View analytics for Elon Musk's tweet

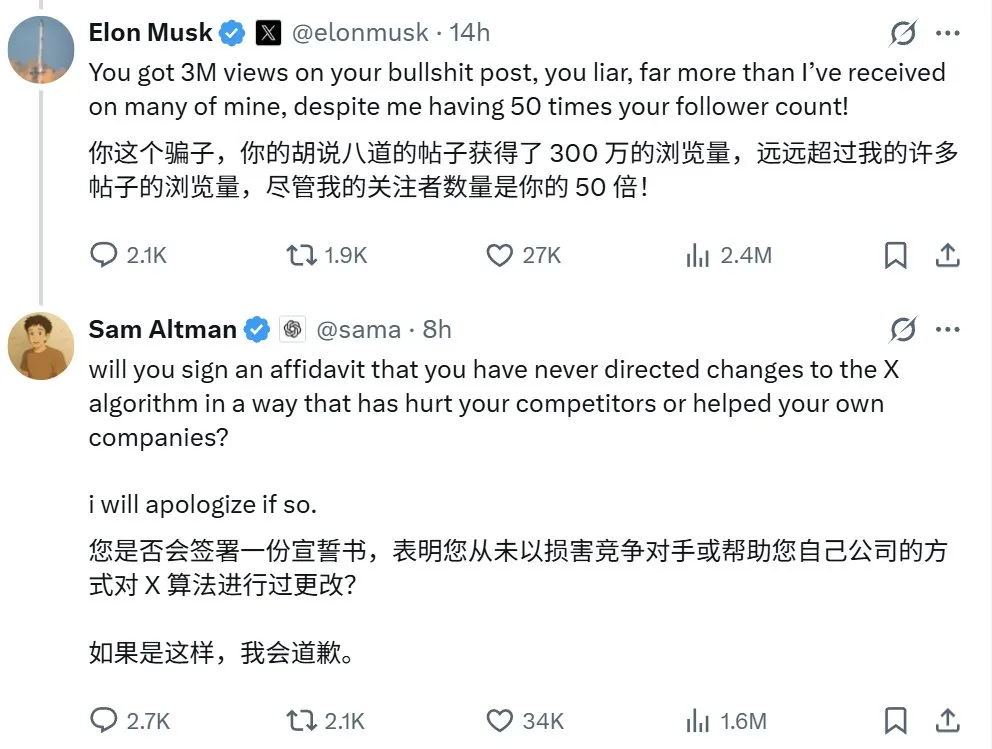696,255
